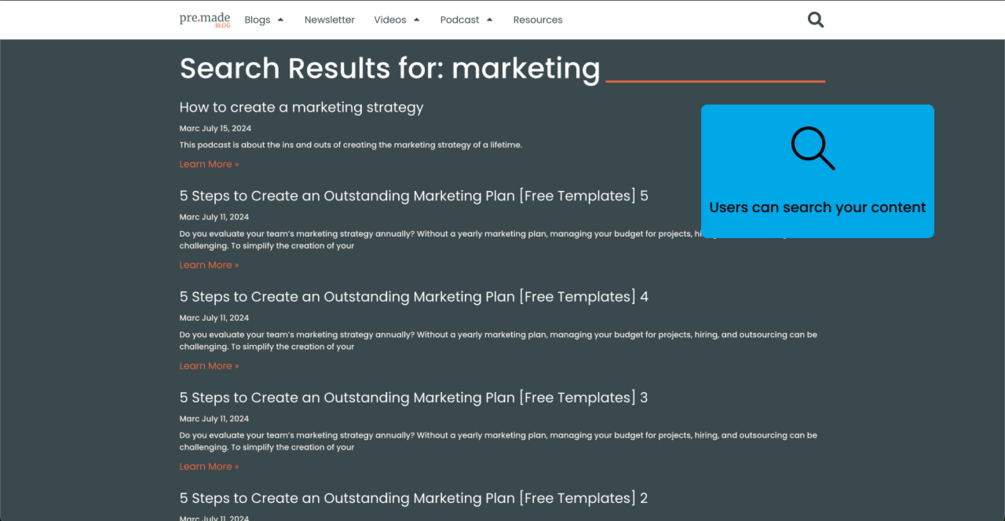Click the pre.made blog logo
The width and height of the screenshot is (1005, 521).
(205, 20)
